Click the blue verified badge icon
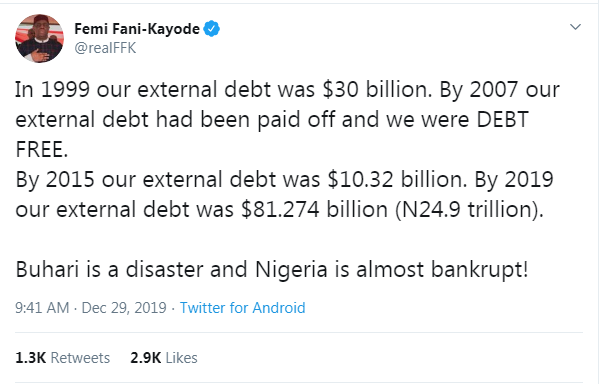 212,29
